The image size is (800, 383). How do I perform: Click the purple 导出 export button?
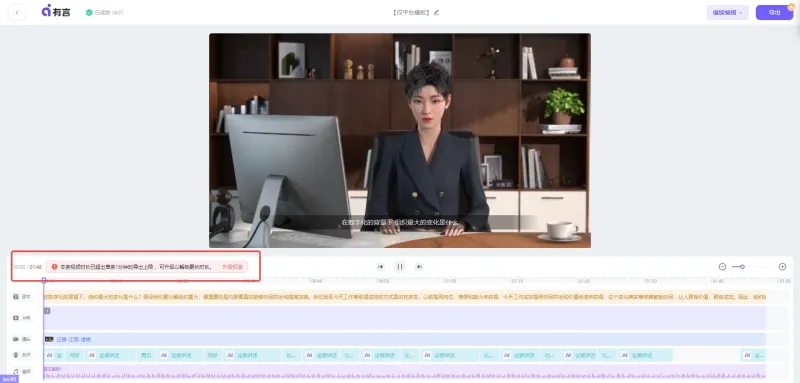[774, 13]
